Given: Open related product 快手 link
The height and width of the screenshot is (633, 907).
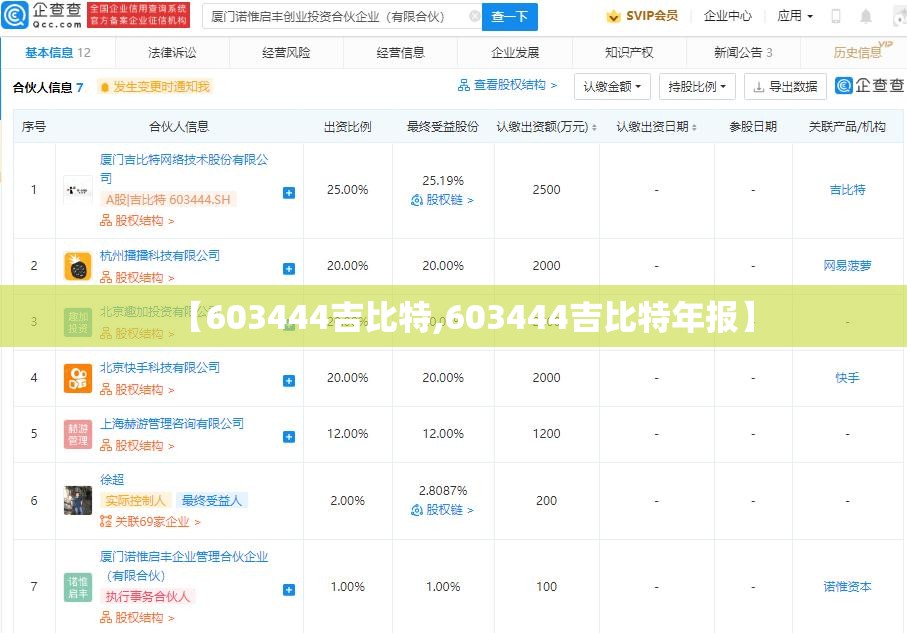Looking at the screenshot, I should 847,378.
